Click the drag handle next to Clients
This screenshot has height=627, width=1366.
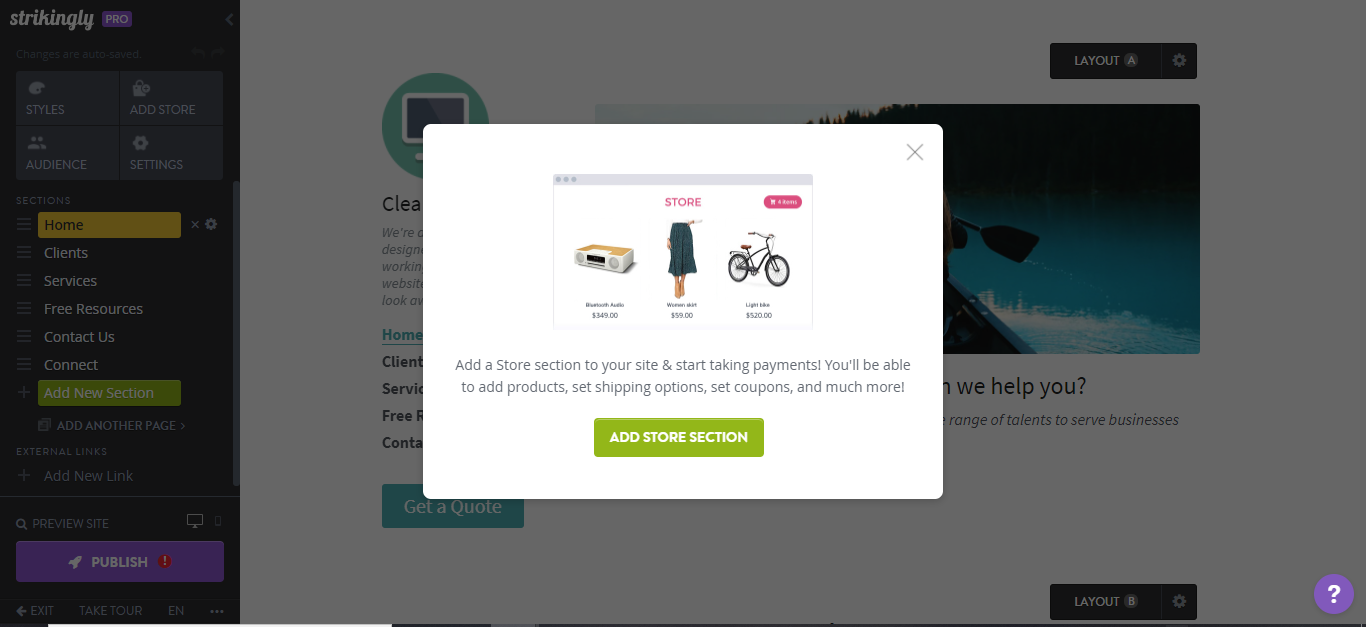[24, 253]
